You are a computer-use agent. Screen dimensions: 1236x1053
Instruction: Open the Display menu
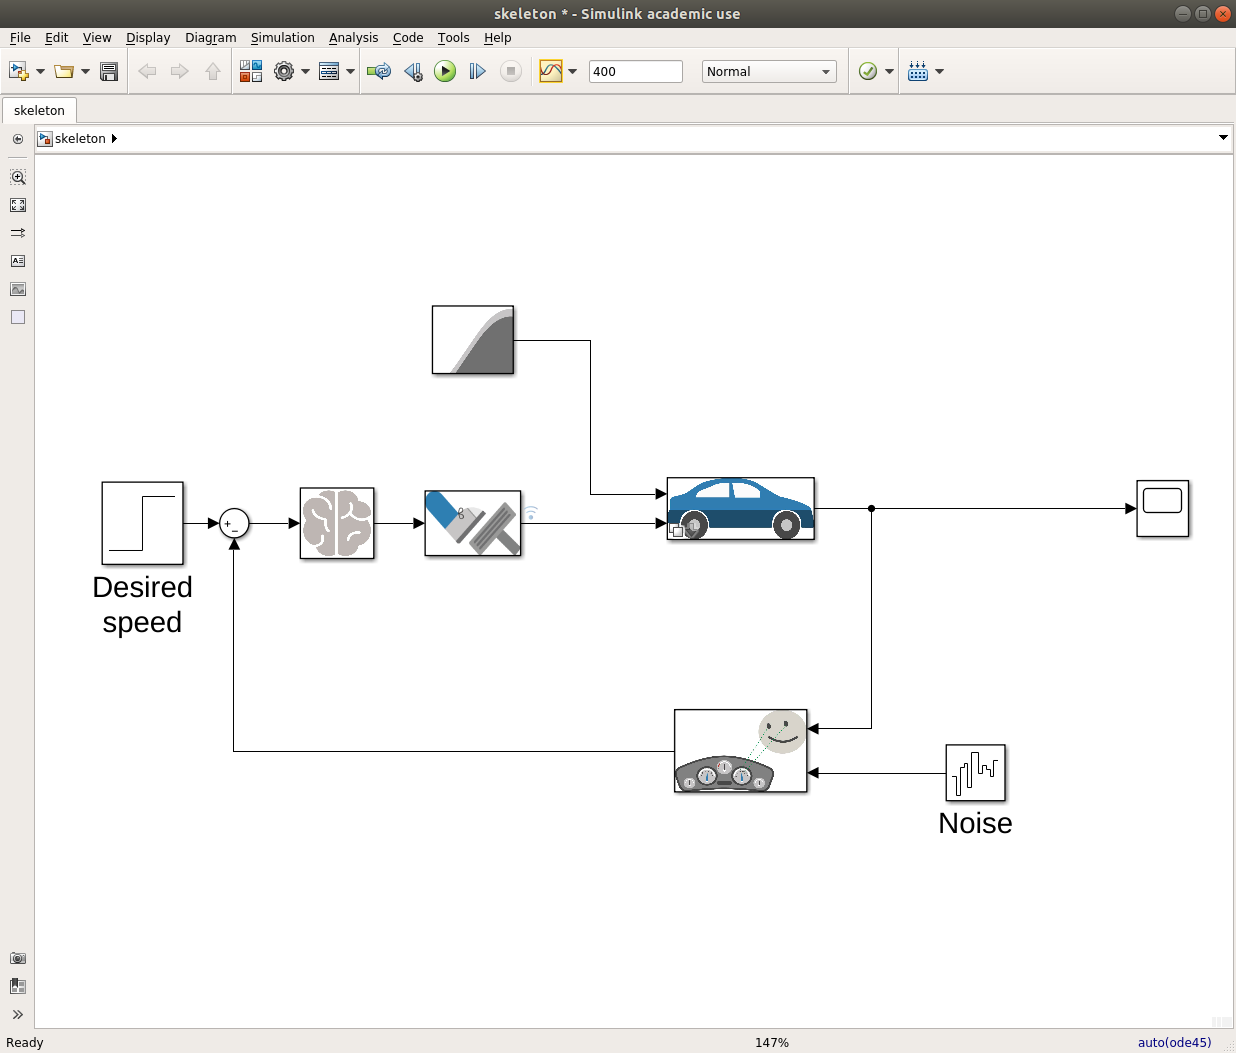148,37
